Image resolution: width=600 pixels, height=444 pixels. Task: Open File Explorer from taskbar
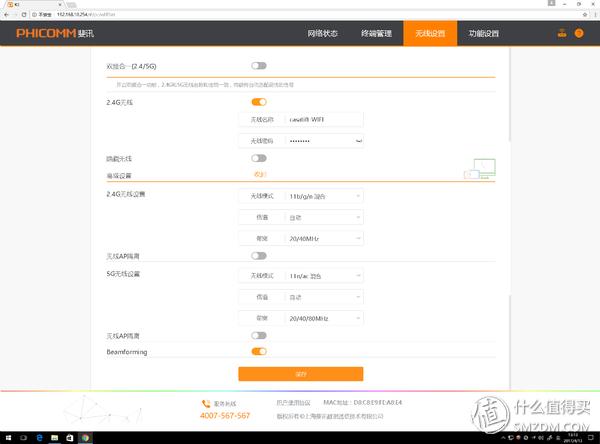coord(54,437)
